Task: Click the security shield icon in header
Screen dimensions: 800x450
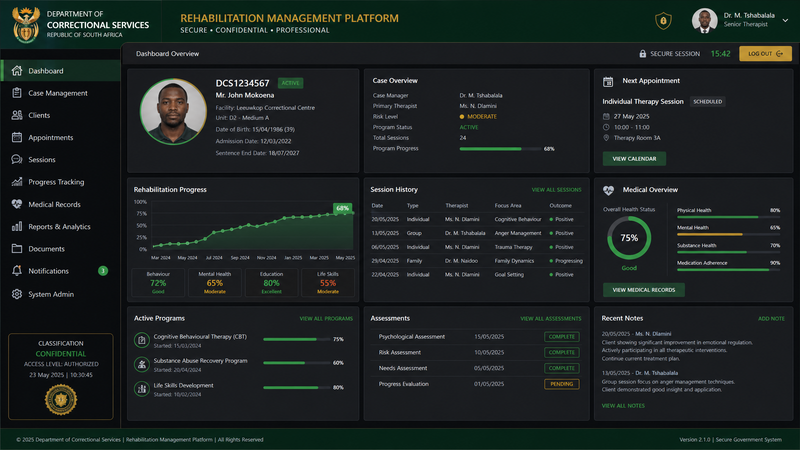Action: coord(663,21)
